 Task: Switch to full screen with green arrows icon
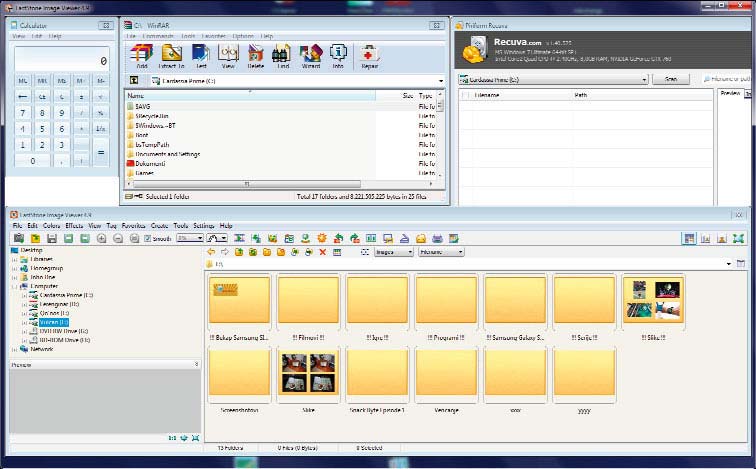(738, 238)
